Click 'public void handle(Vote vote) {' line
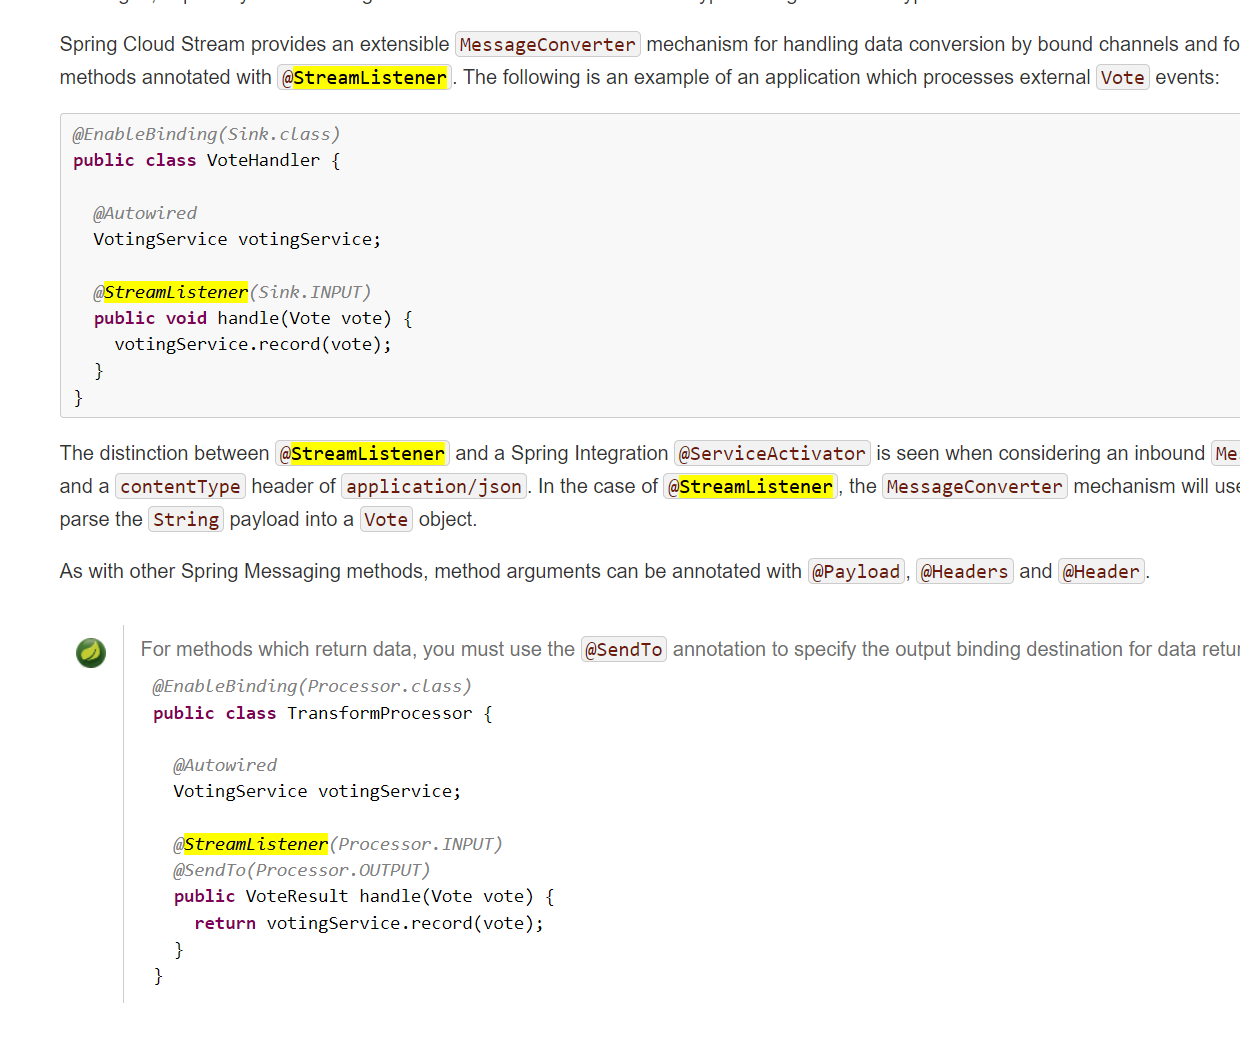 [x=253, y=318]
